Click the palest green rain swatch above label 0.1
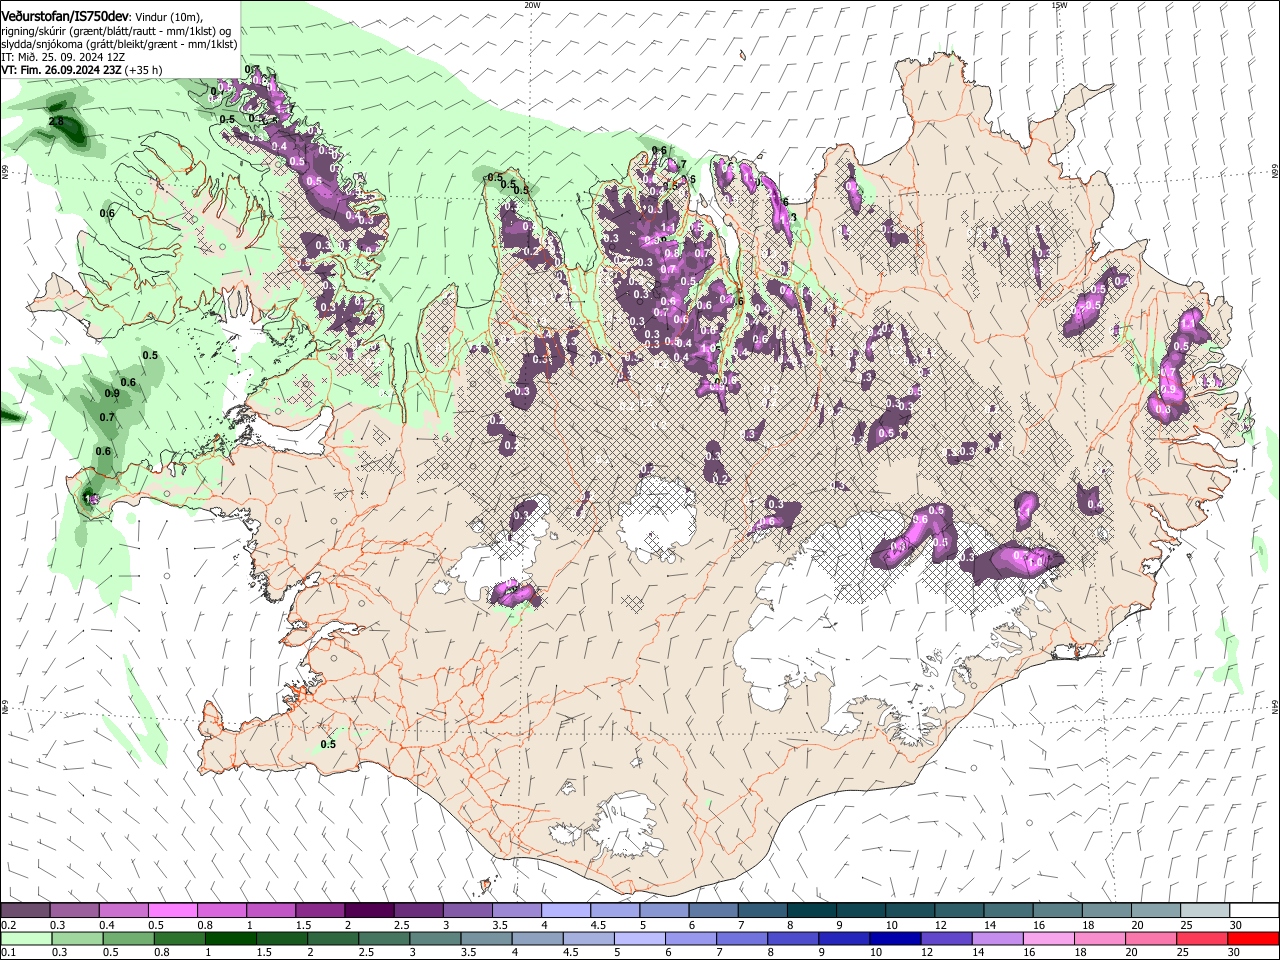The image size is (1280, 960). (25, 938)
